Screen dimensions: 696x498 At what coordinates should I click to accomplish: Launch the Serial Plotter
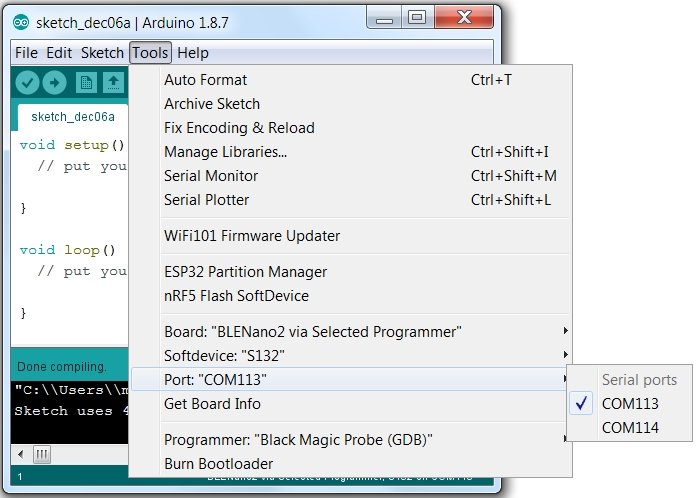(351, 200)
